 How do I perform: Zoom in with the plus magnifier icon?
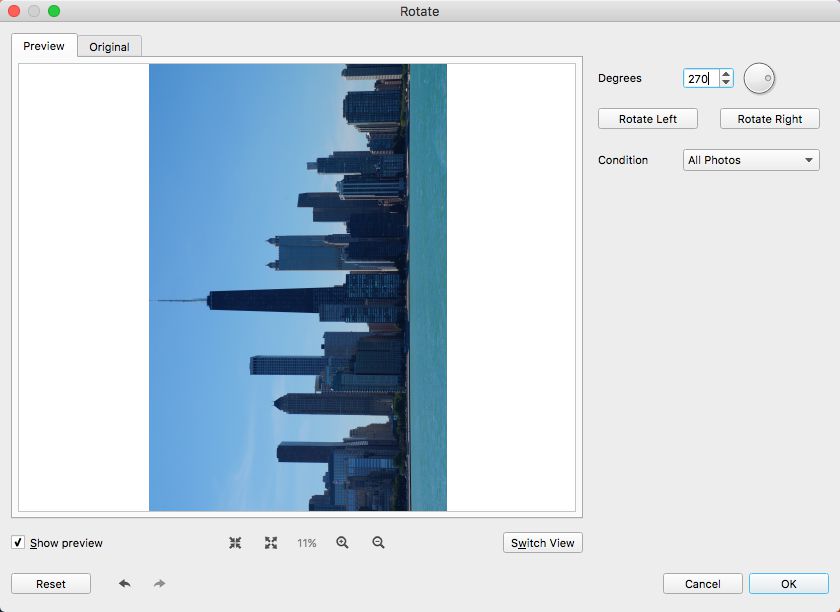tap(342, 543)
